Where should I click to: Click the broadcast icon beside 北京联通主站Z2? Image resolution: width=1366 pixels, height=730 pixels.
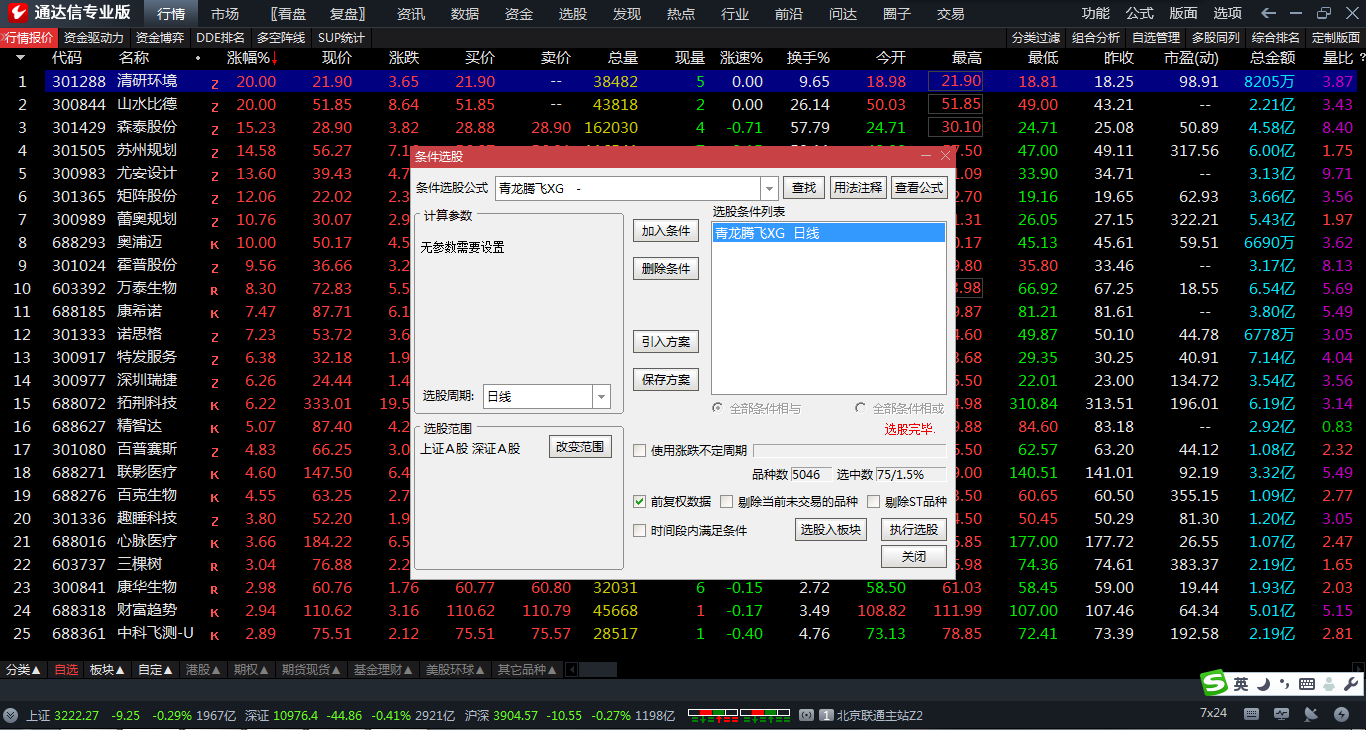point(806,715)
